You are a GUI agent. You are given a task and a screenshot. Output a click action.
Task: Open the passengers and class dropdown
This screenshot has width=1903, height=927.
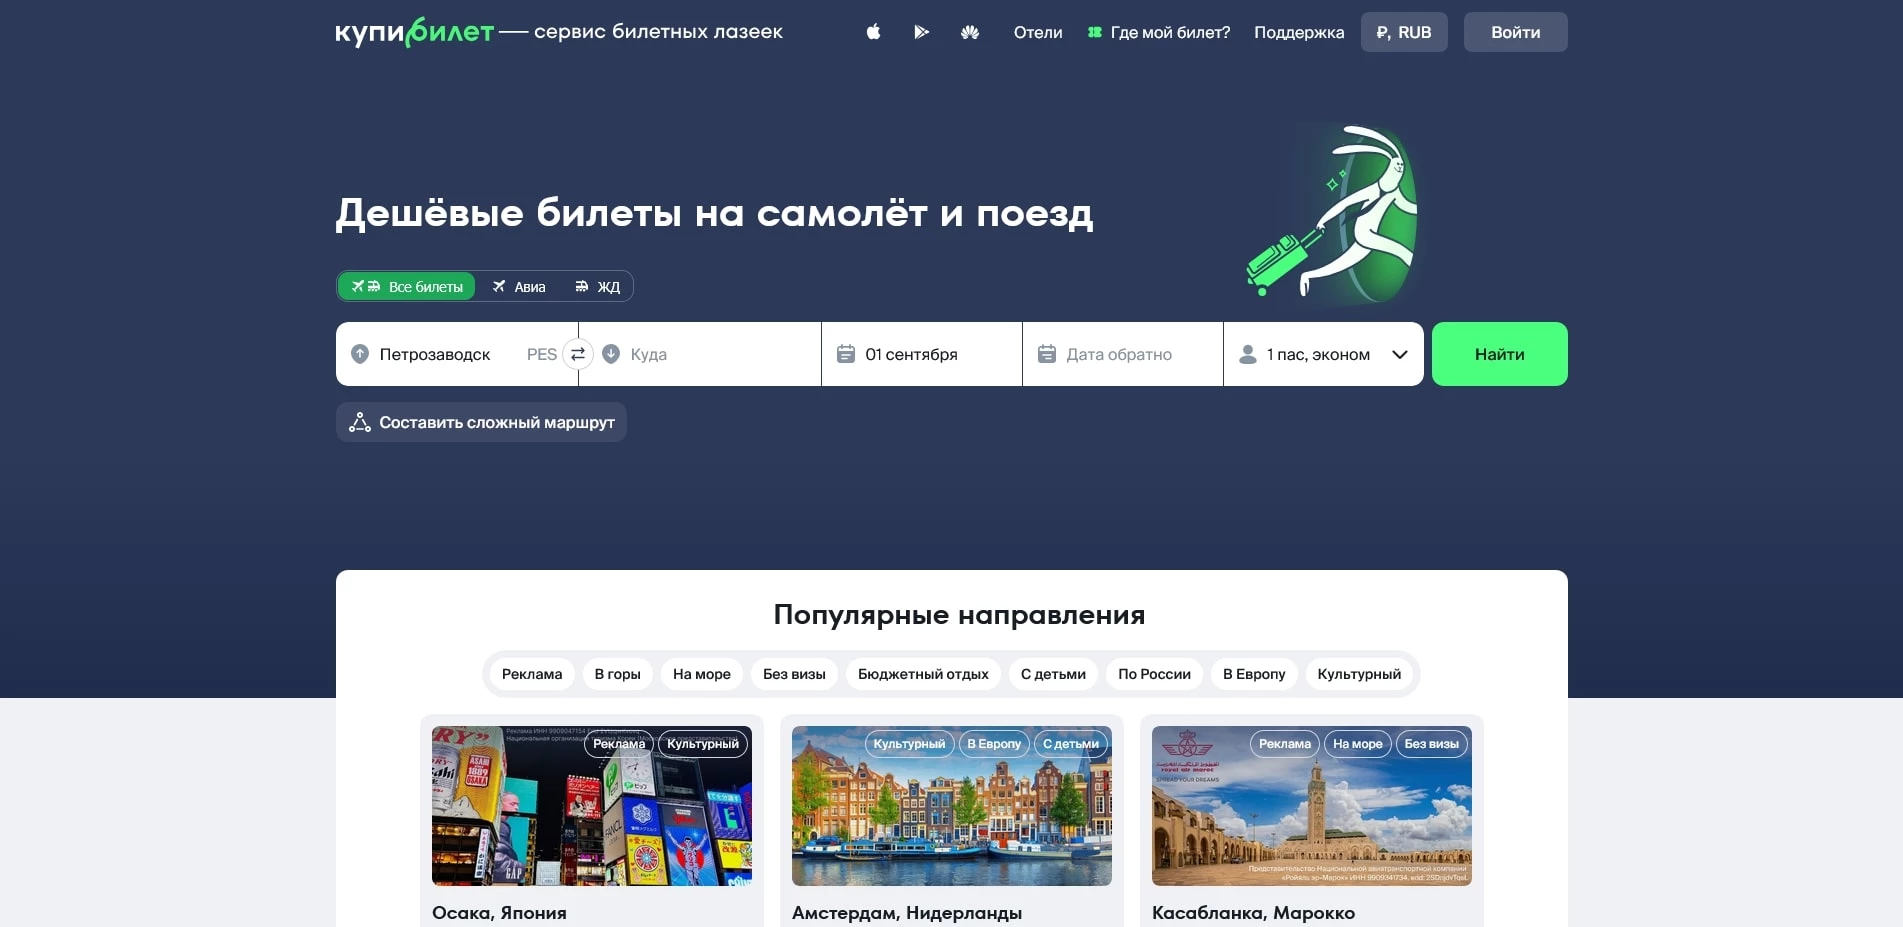1322,354
